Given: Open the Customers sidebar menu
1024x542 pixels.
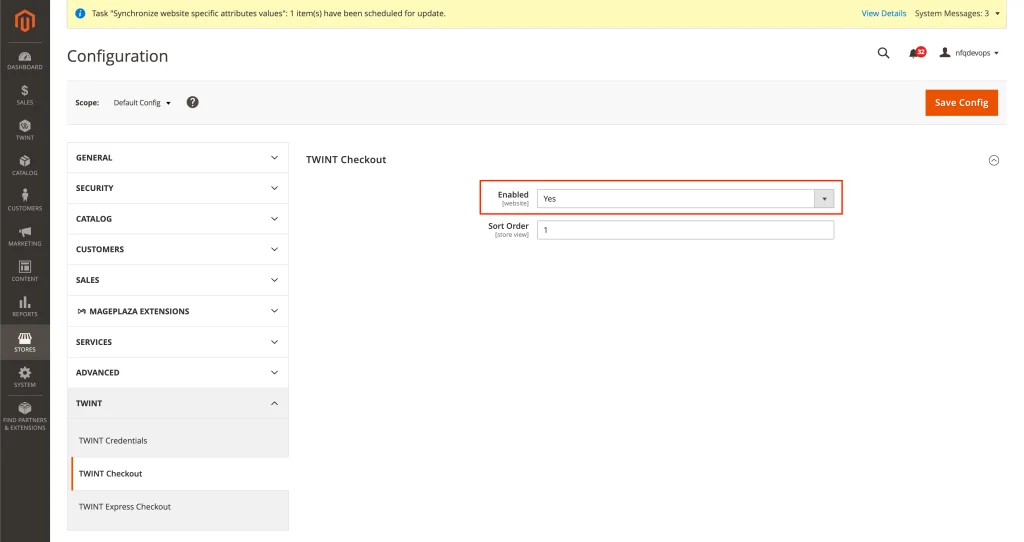Looking at the screenshot, I should coord(25,201).
